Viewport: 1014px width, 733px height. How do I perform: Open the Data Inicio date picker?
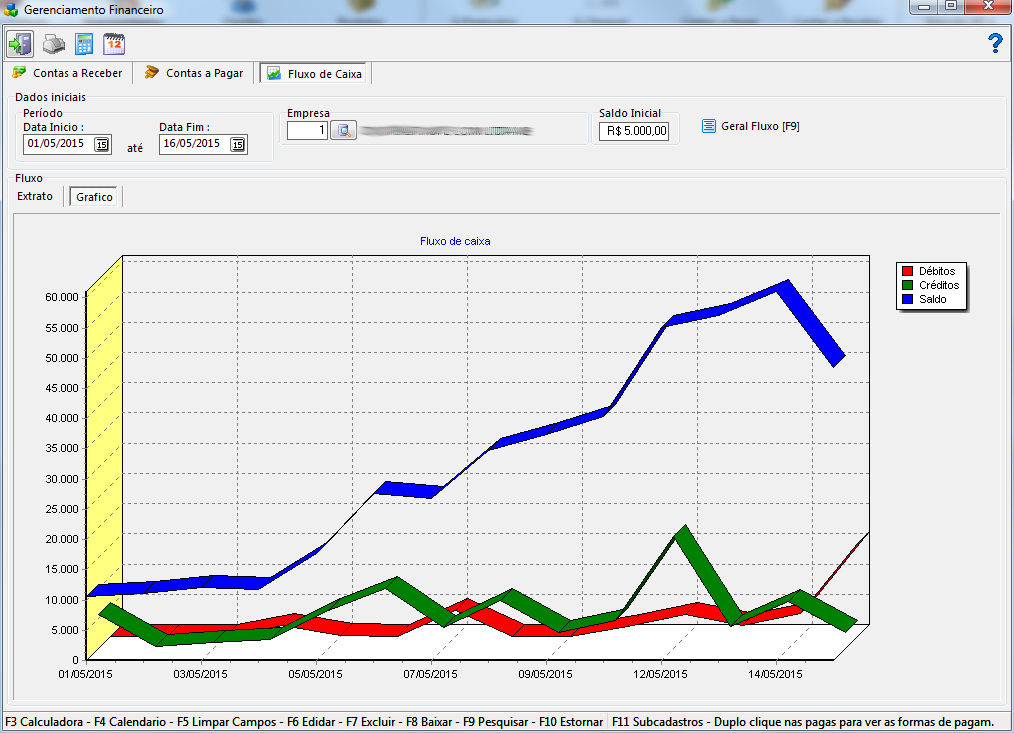(x=101, y=144)
